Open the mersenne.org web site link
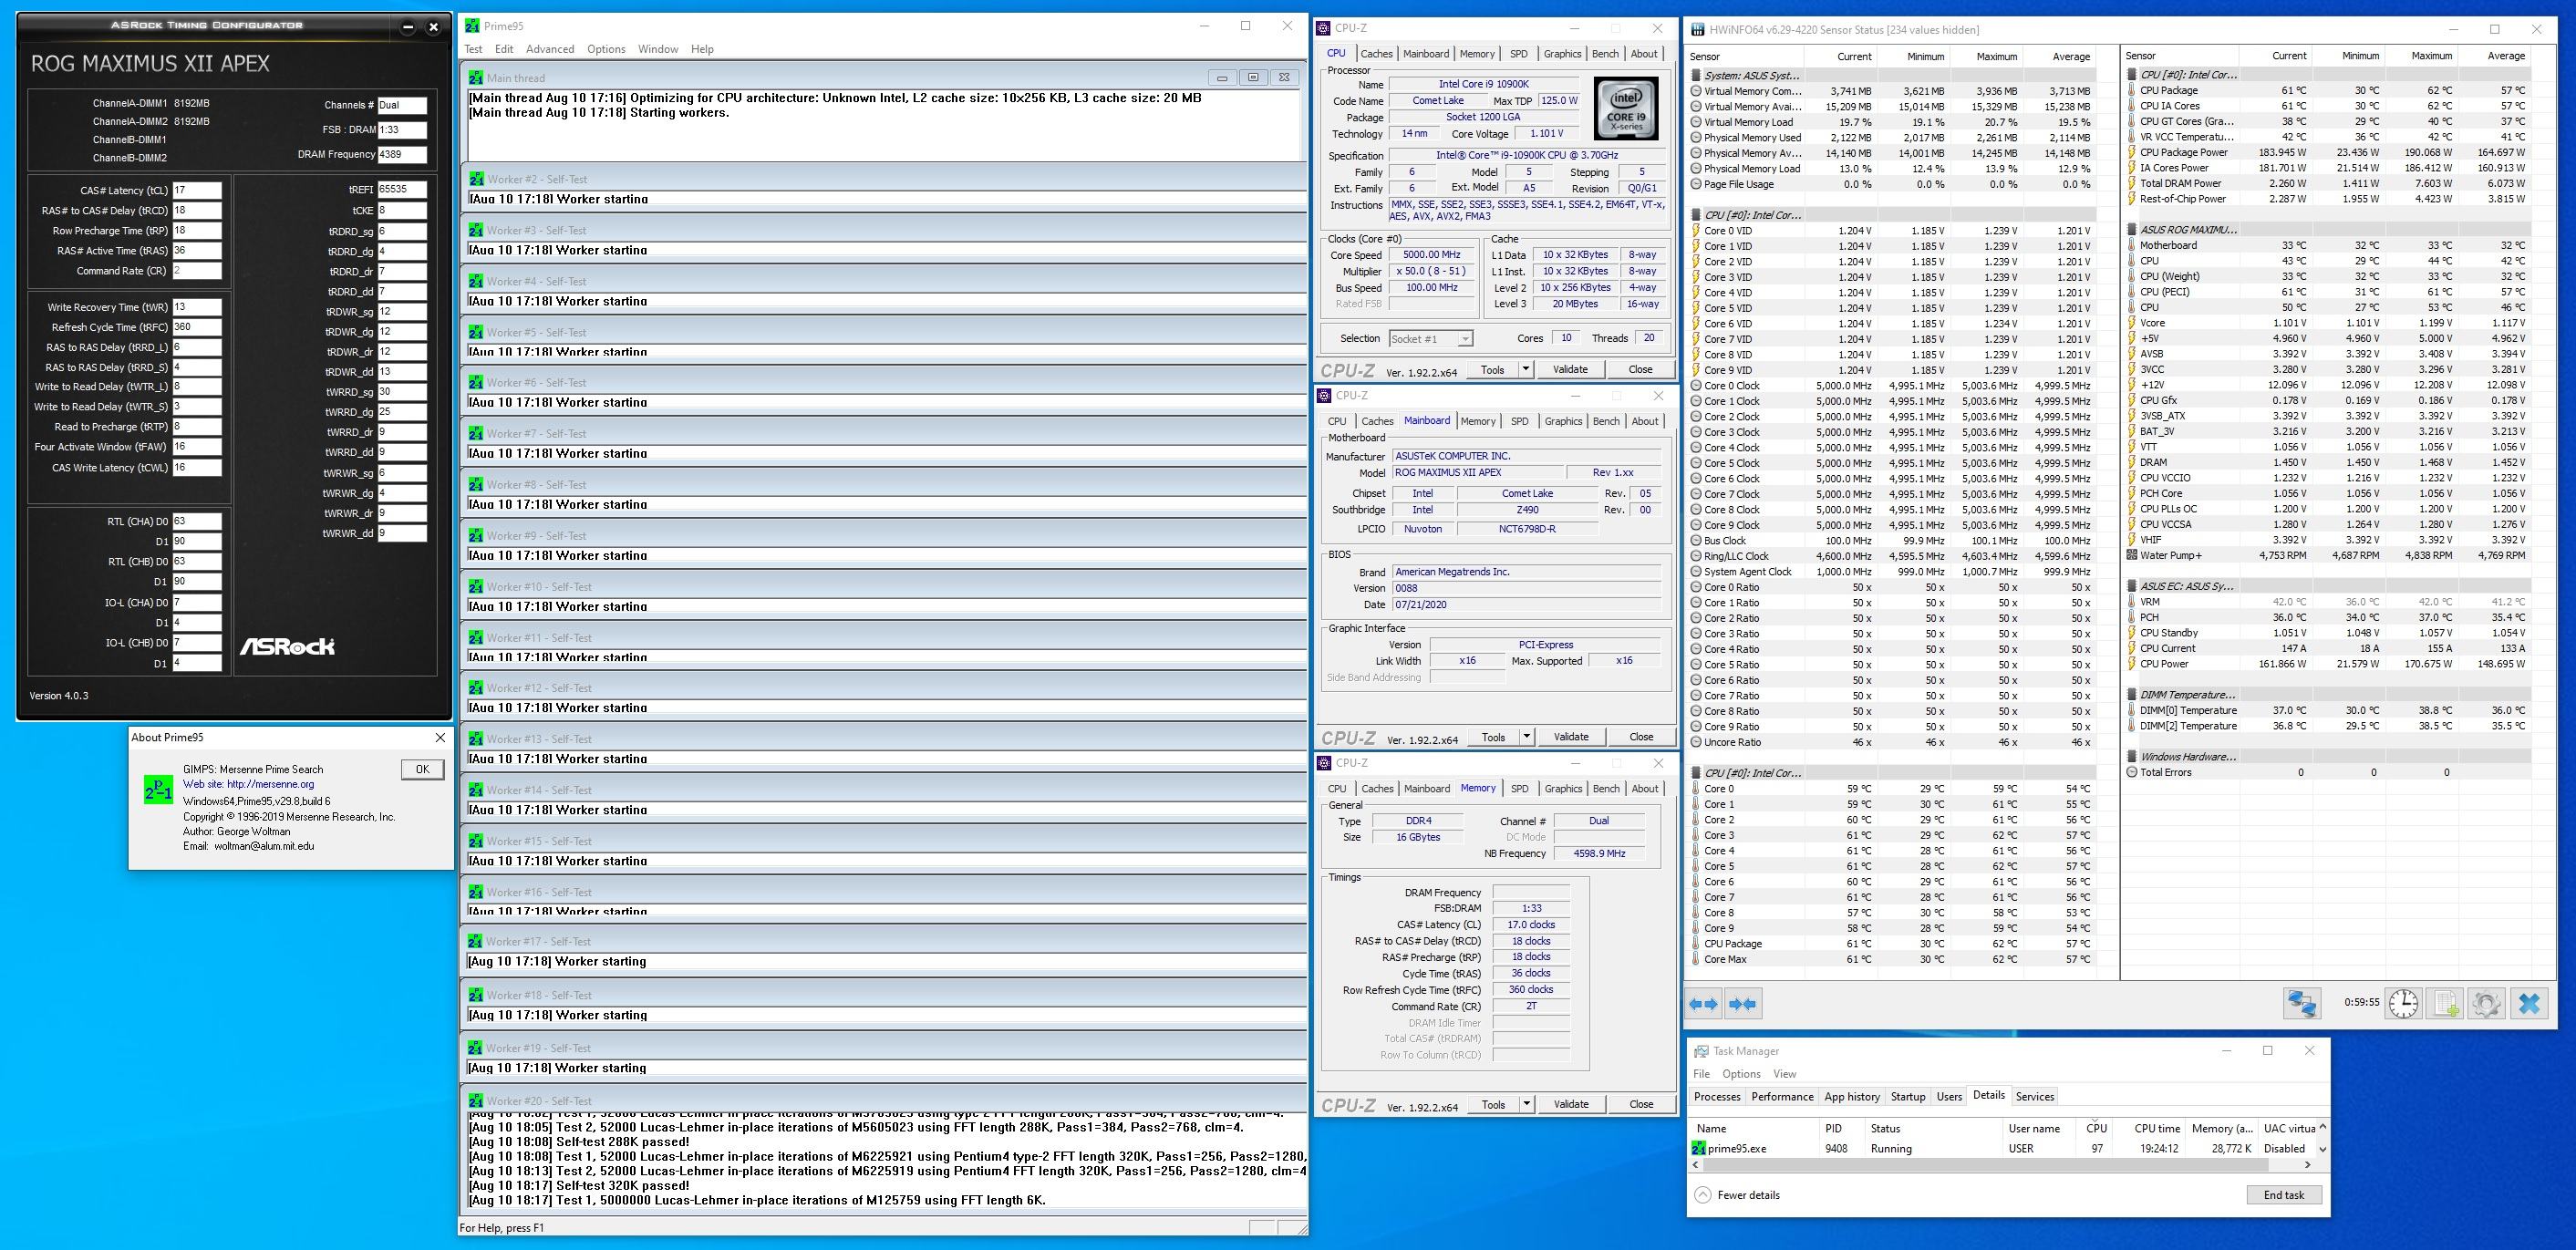This screenshot has width=2576, height=1250. (270, 784)
